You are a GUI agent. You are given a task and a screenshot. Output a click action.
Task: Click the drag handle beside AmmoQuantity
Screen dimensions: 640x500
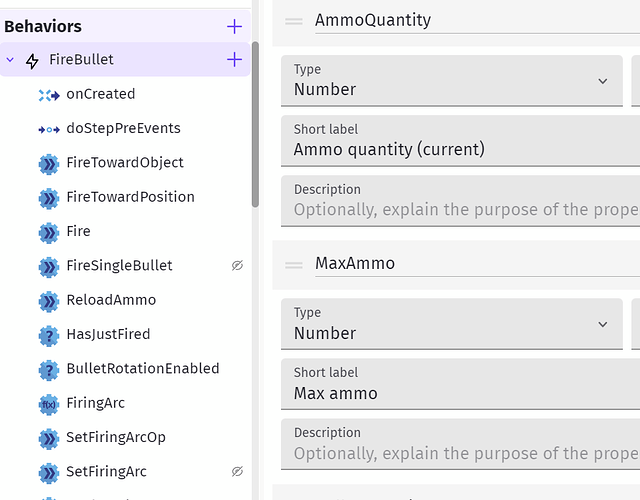[x=293, y=21]
